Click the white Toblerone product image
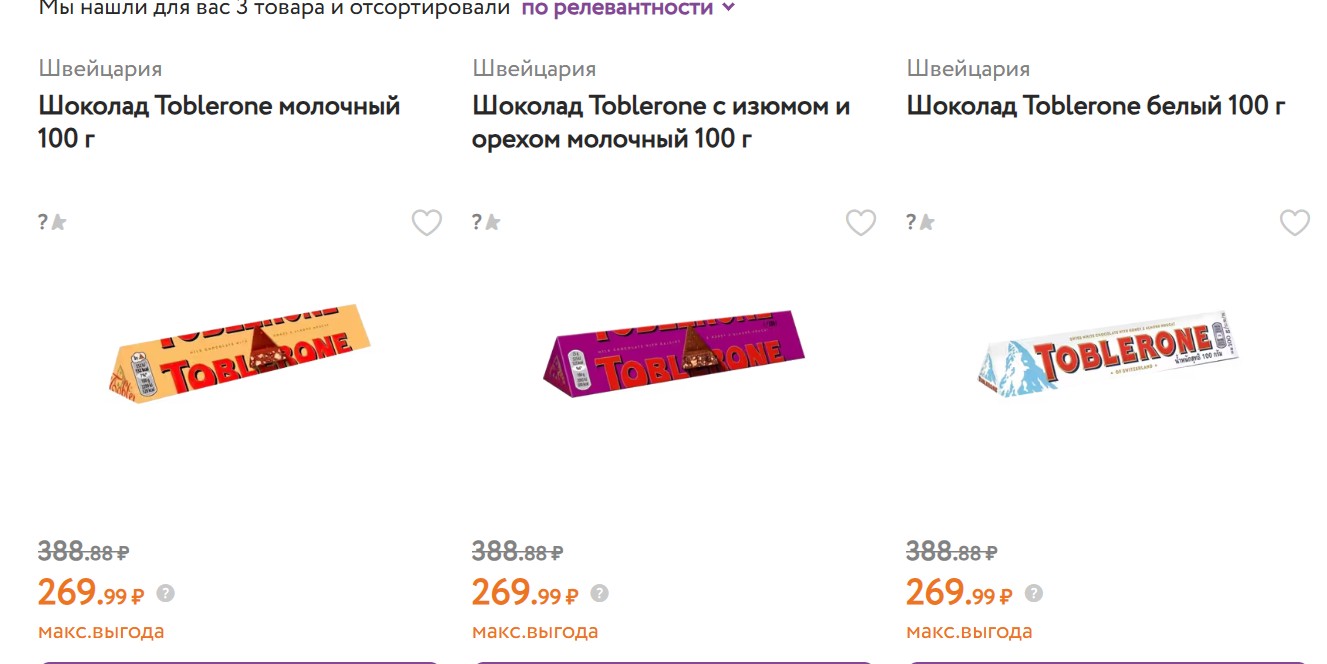The width and height of the screenshot is (1327, 664). point(1108,353)
